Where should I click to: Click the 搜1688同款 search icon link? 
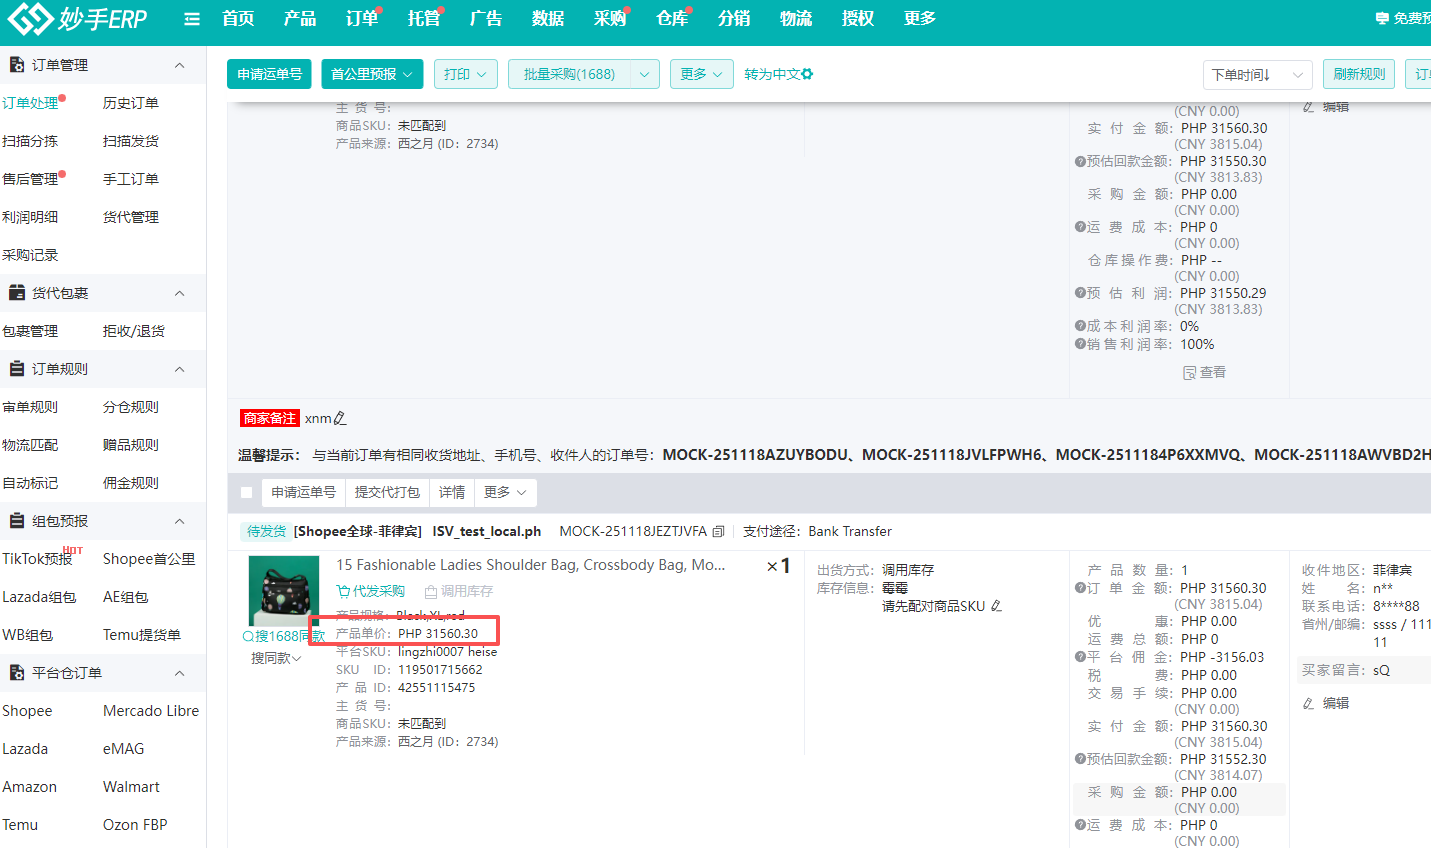[284, 636]
